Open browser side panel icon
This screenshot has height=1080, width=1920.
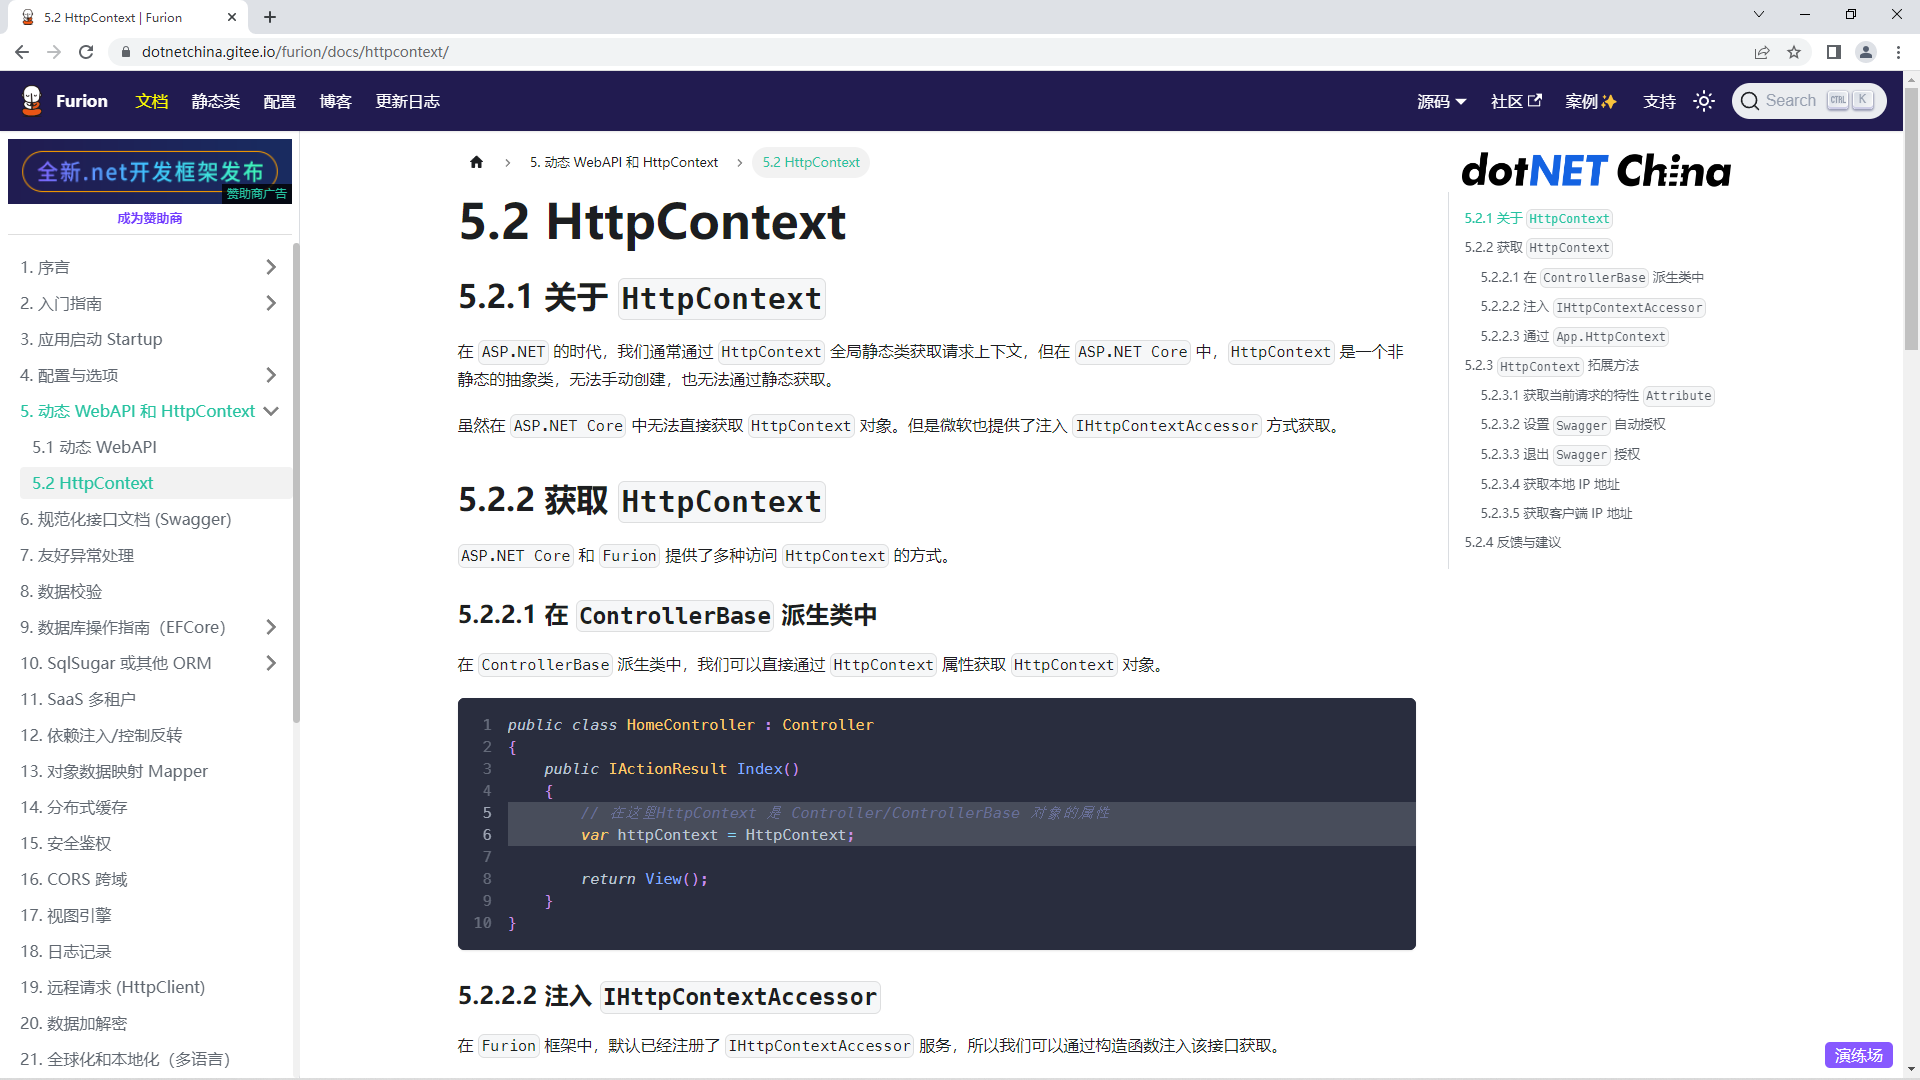coord(1833,52)
